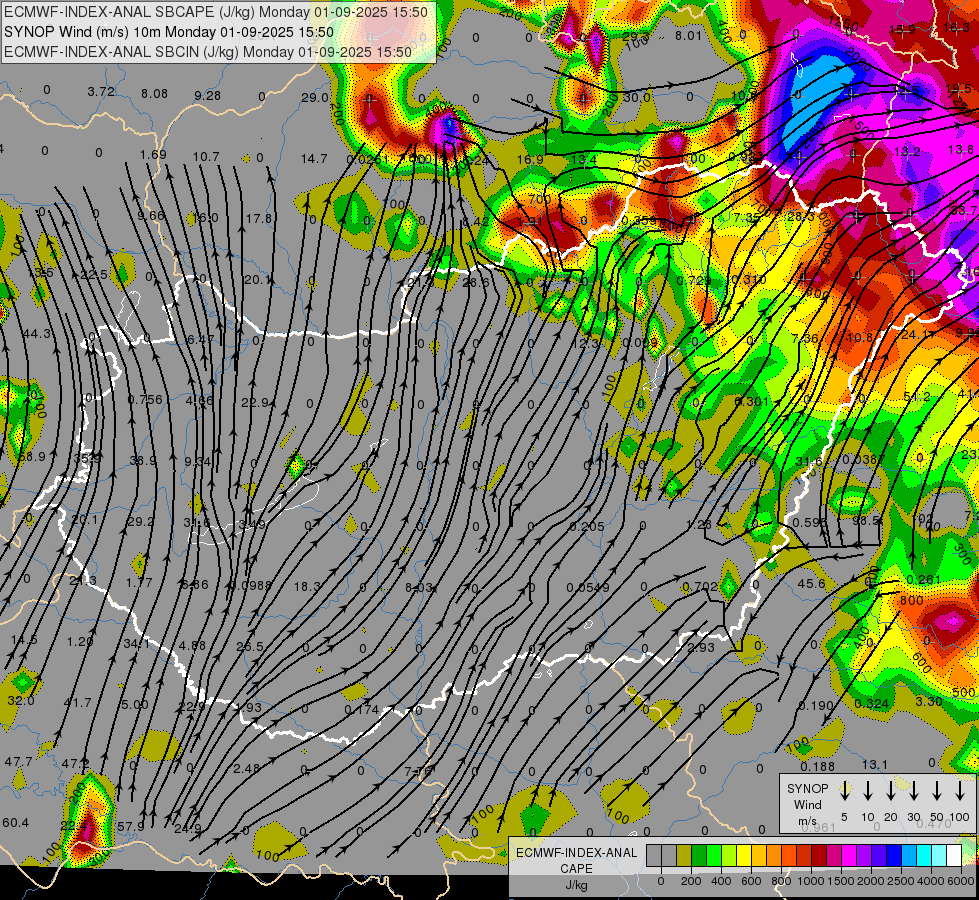This screenshot has width=979, height=900.
Task: Click the map value '6.47'
Action: pos(200,339)
